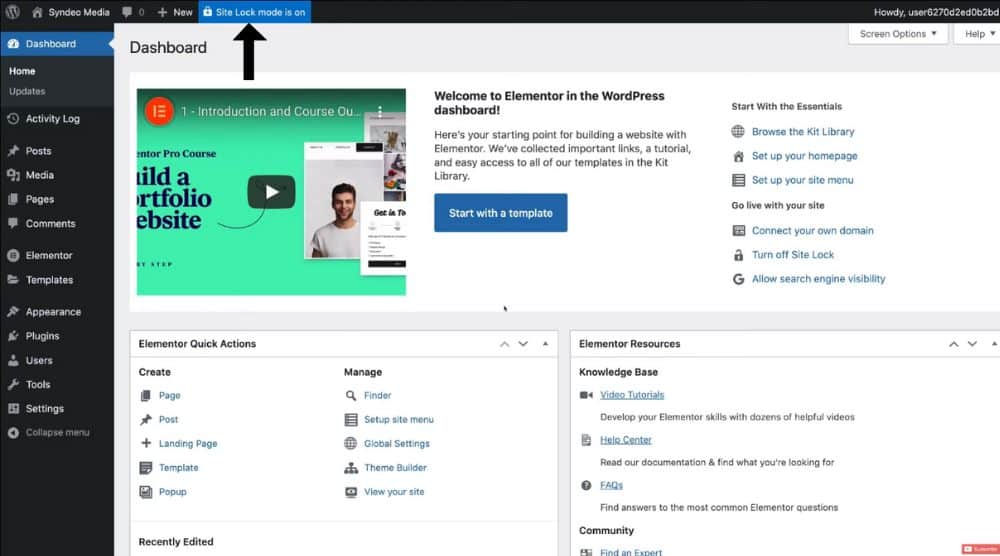Create a new Template quick action
The image size is (1000, 556).
(x=179, y=468)
